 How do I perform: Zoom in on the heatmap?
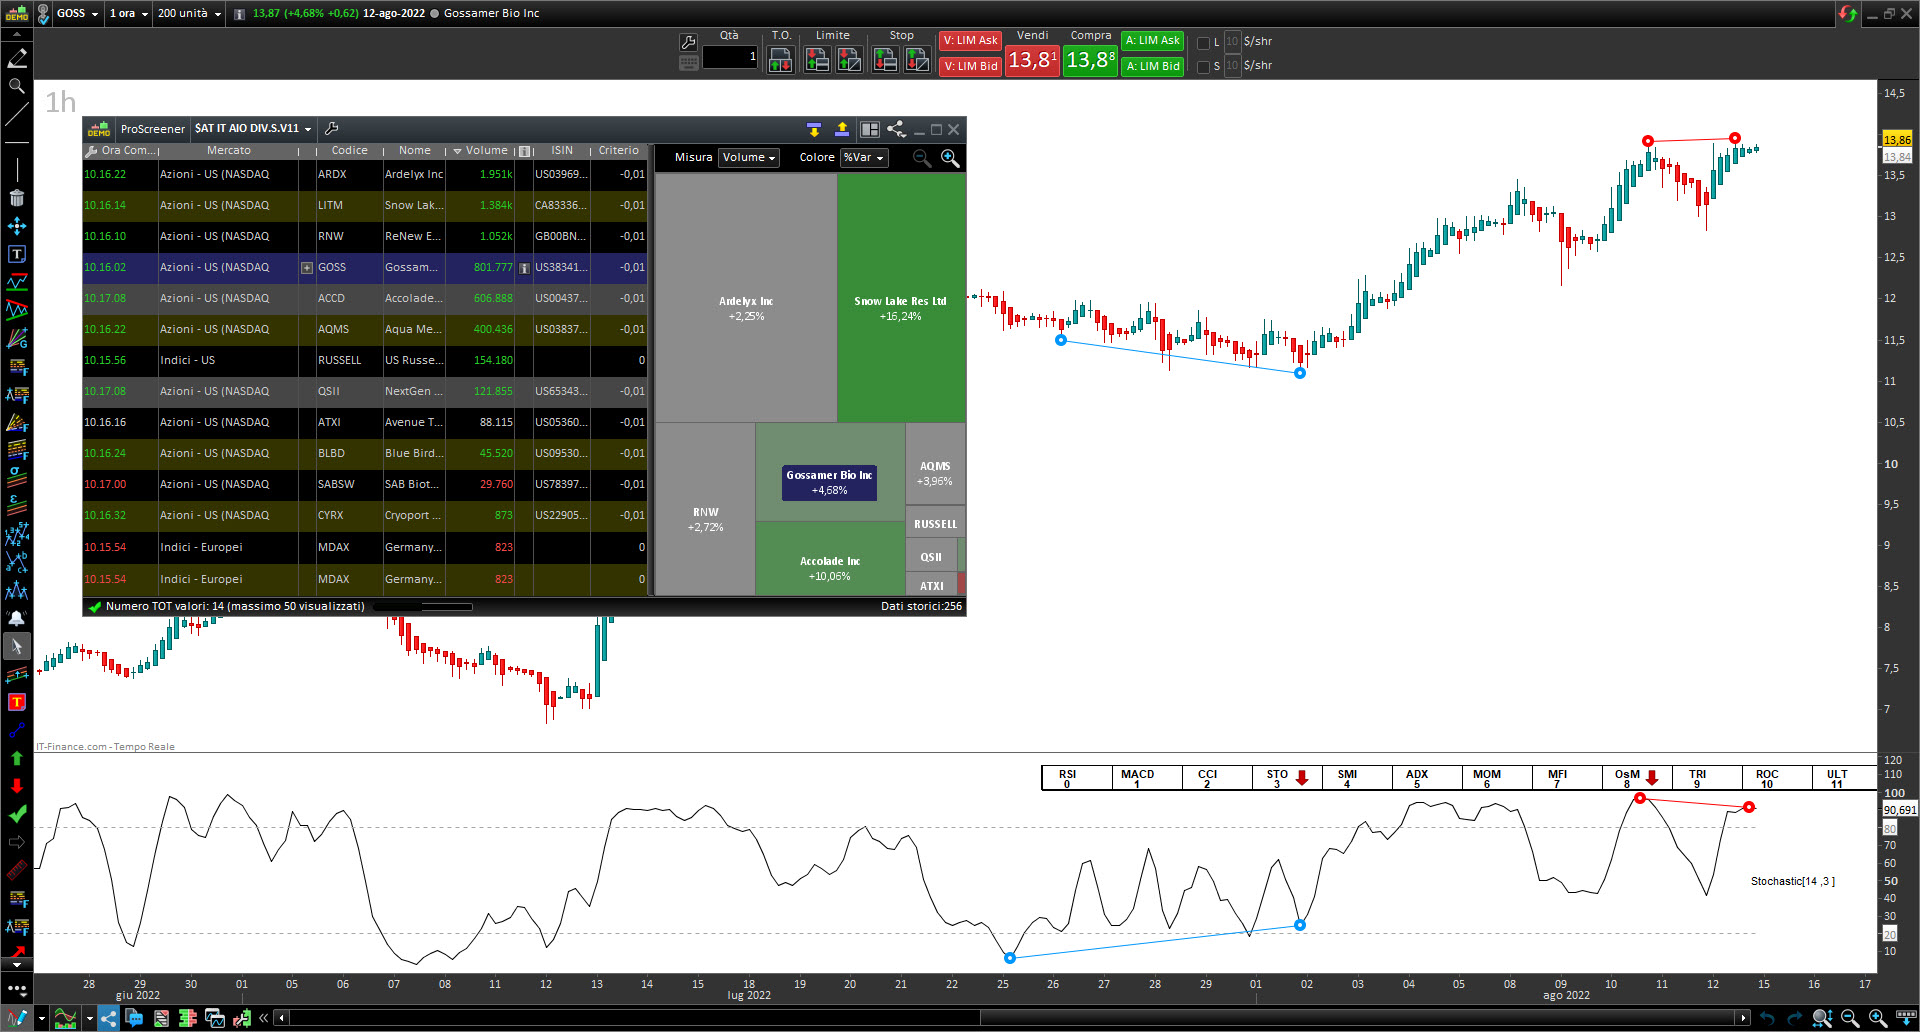(950, 158)
